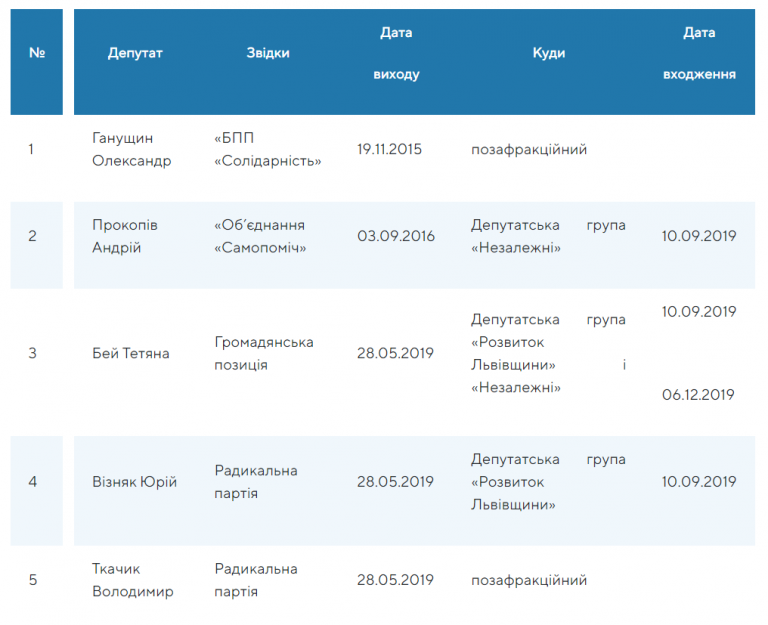
Task: Click позафракційний in row one
Action: tap(529, 149)
